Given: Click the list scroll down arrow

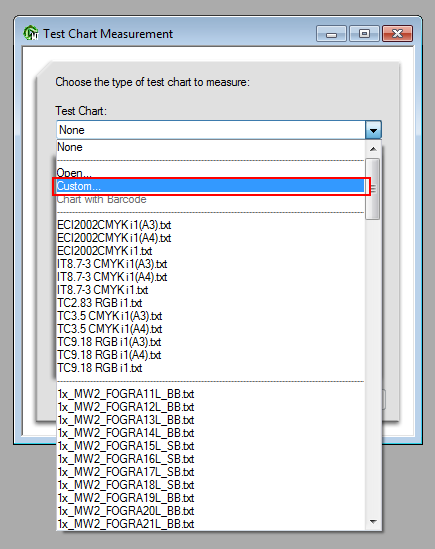Looking at the screenshot, I should [x=373, y=522].
